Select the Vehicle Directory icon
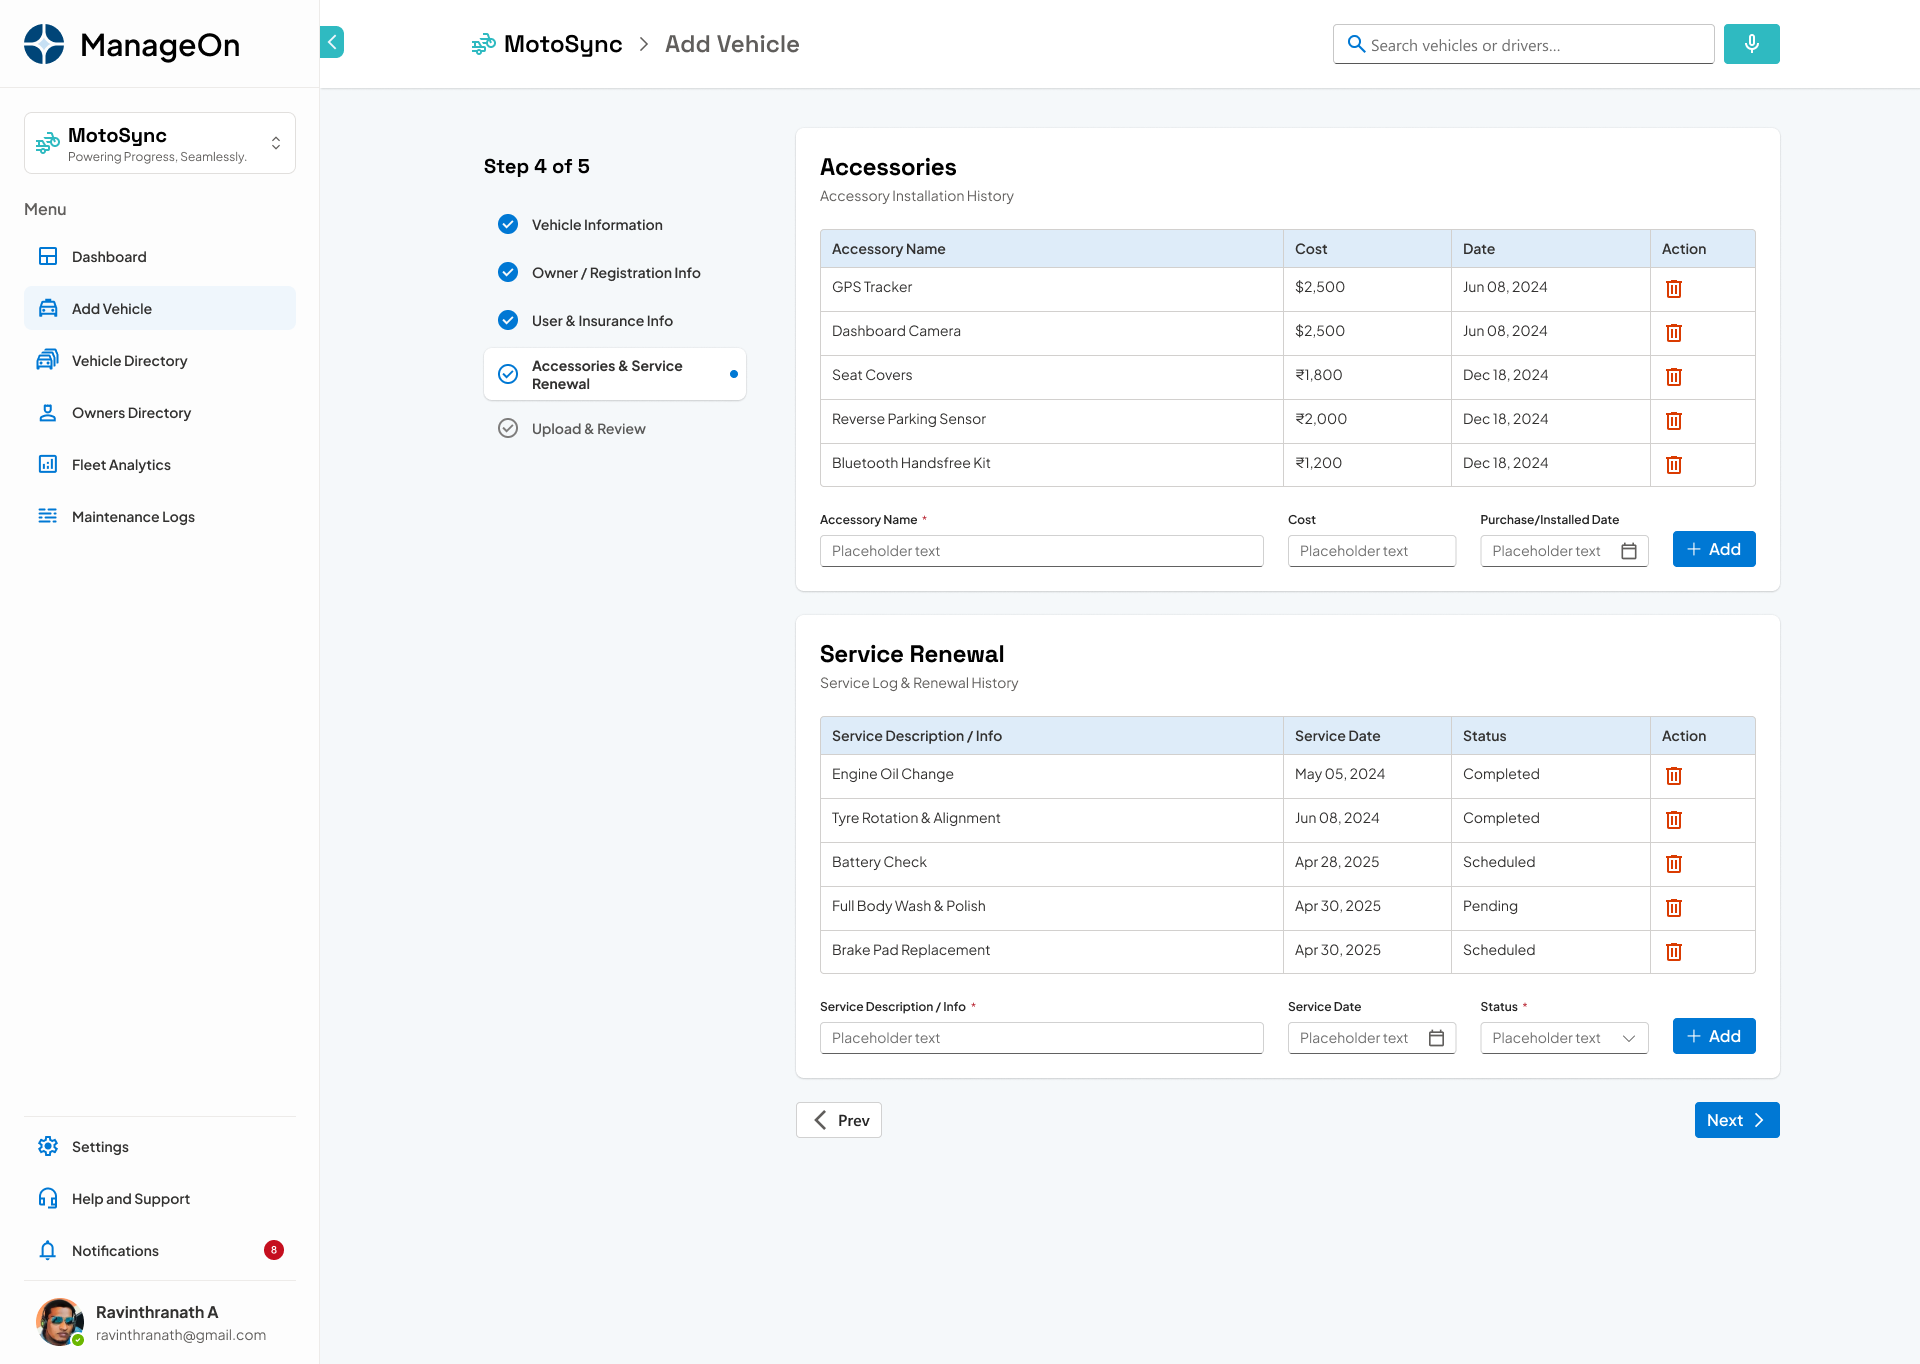 48,360
